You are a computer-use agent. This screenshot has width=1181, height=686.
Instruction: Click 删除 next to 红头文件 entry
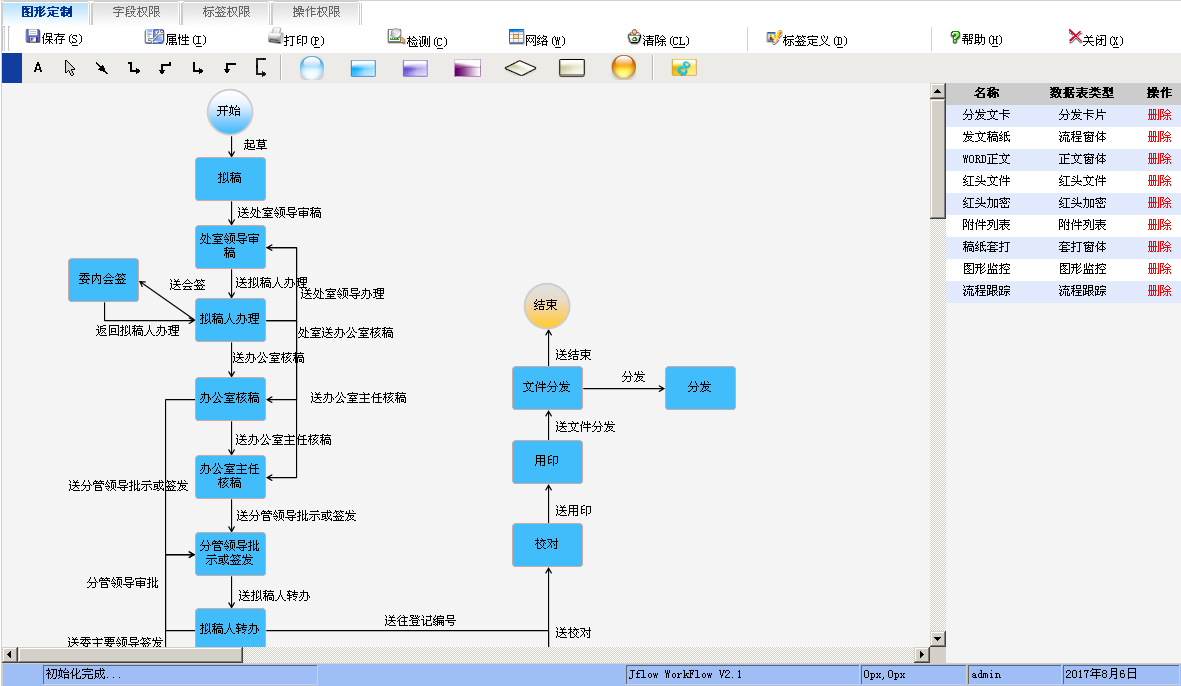(1158, 180)
